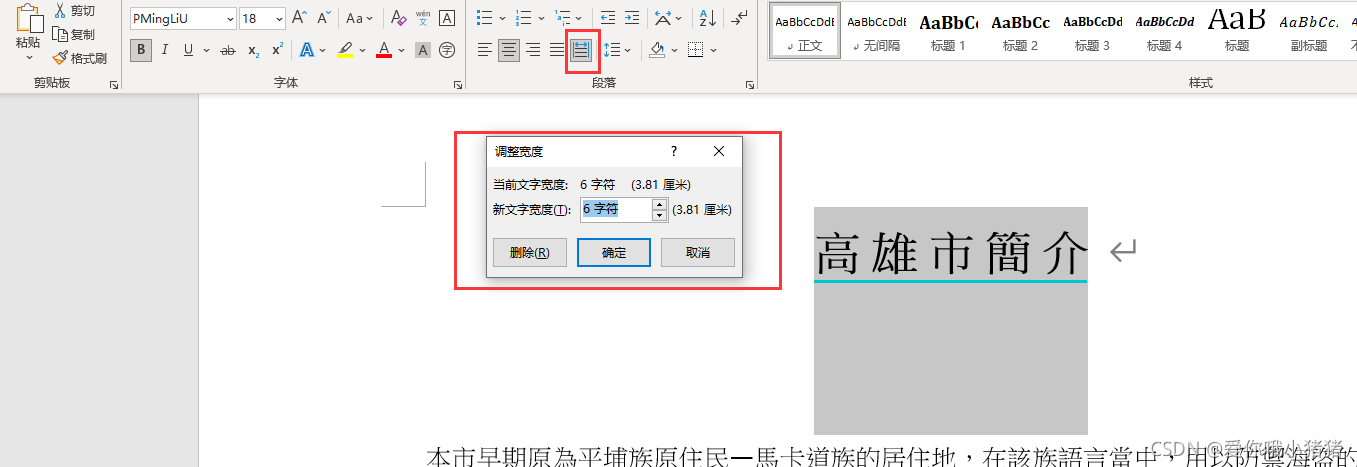Apply the 标题 3 style
Image resolution: width=1357 pixels, height=467 pixels.
click(1093, 30)
